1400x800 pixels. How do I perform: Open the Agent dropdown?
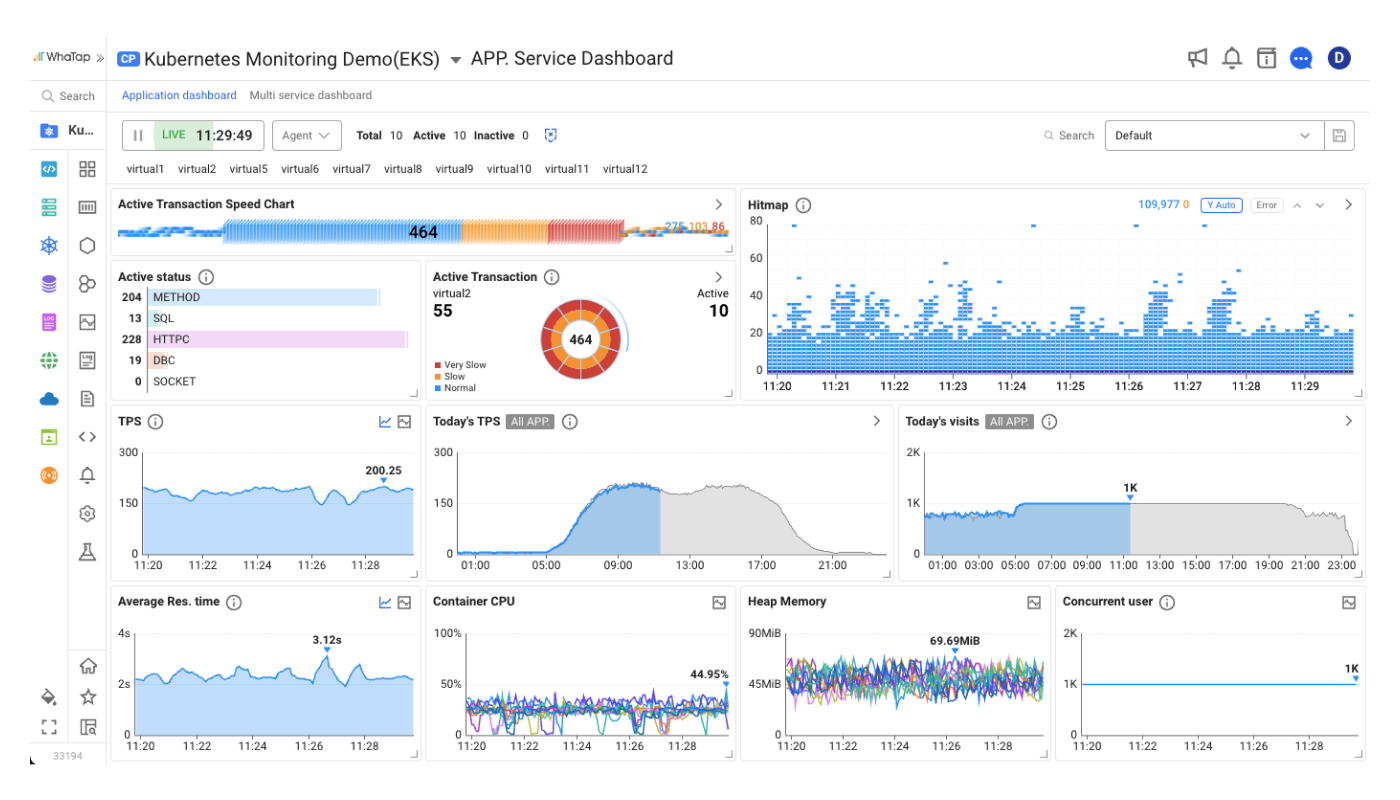click(307, 135)
